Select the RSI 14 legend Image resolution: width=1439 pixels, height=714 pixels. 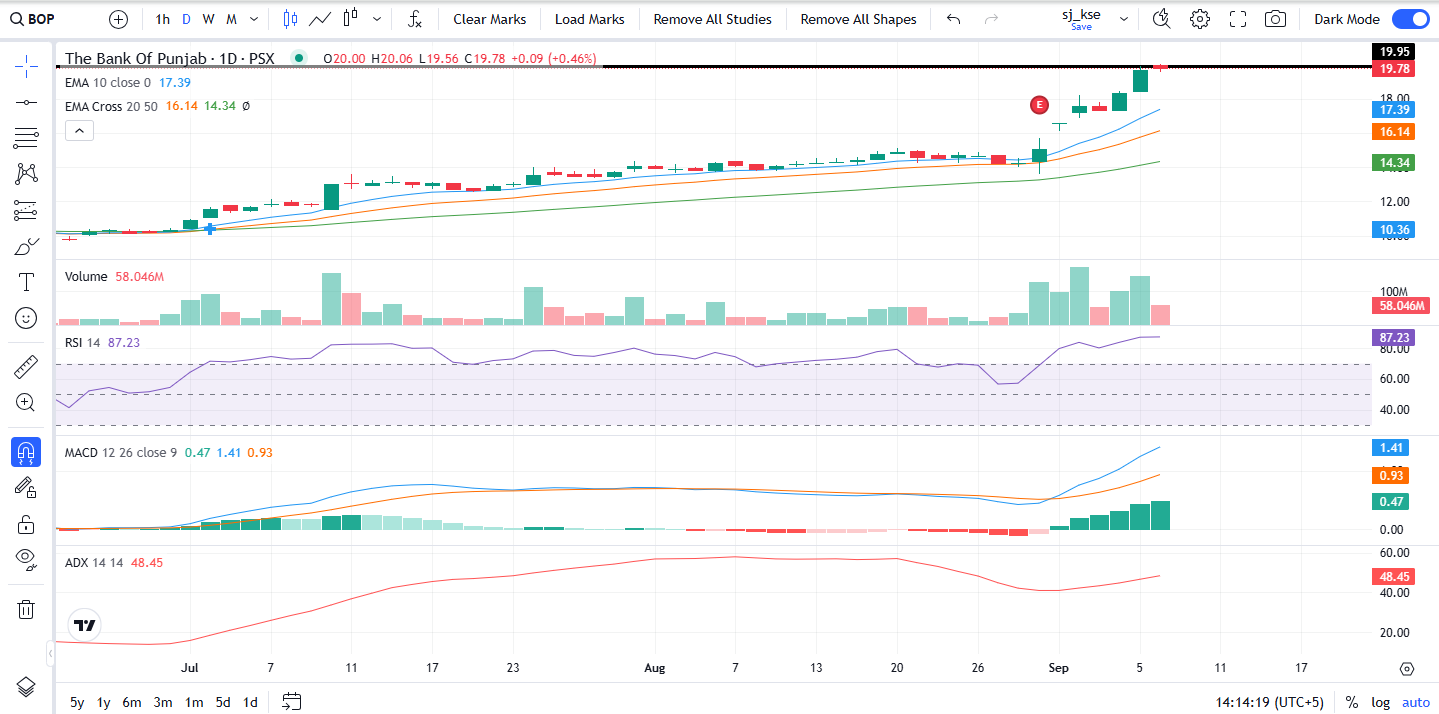[83, 342]
